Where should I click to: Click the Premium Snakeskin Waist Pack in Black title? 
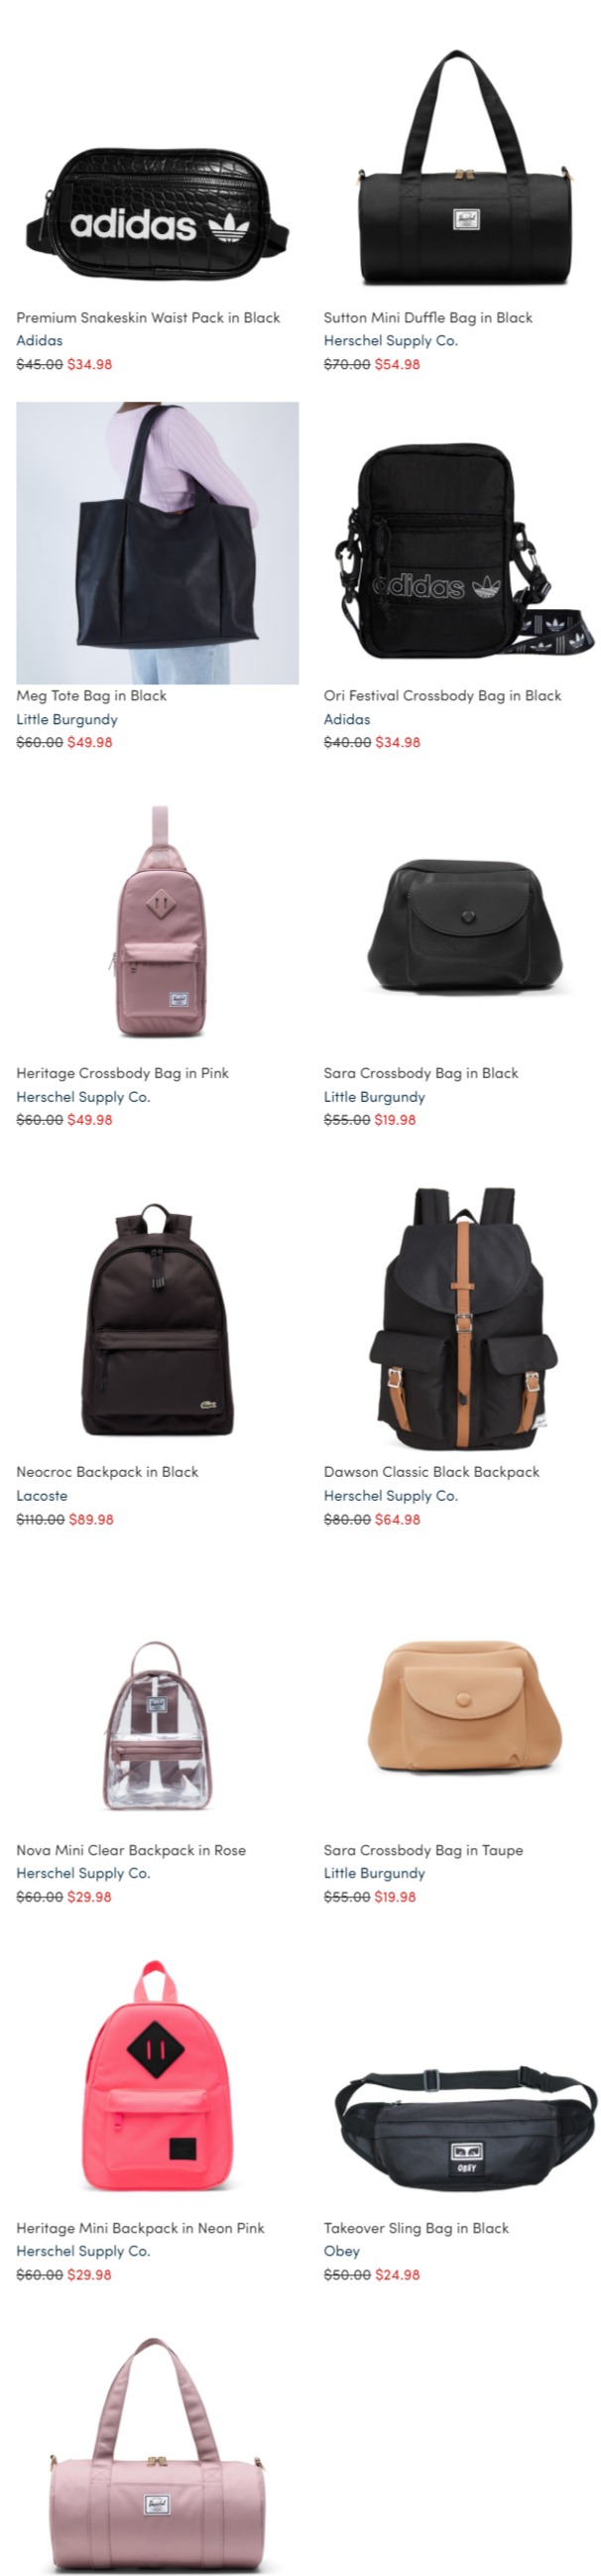148,317
